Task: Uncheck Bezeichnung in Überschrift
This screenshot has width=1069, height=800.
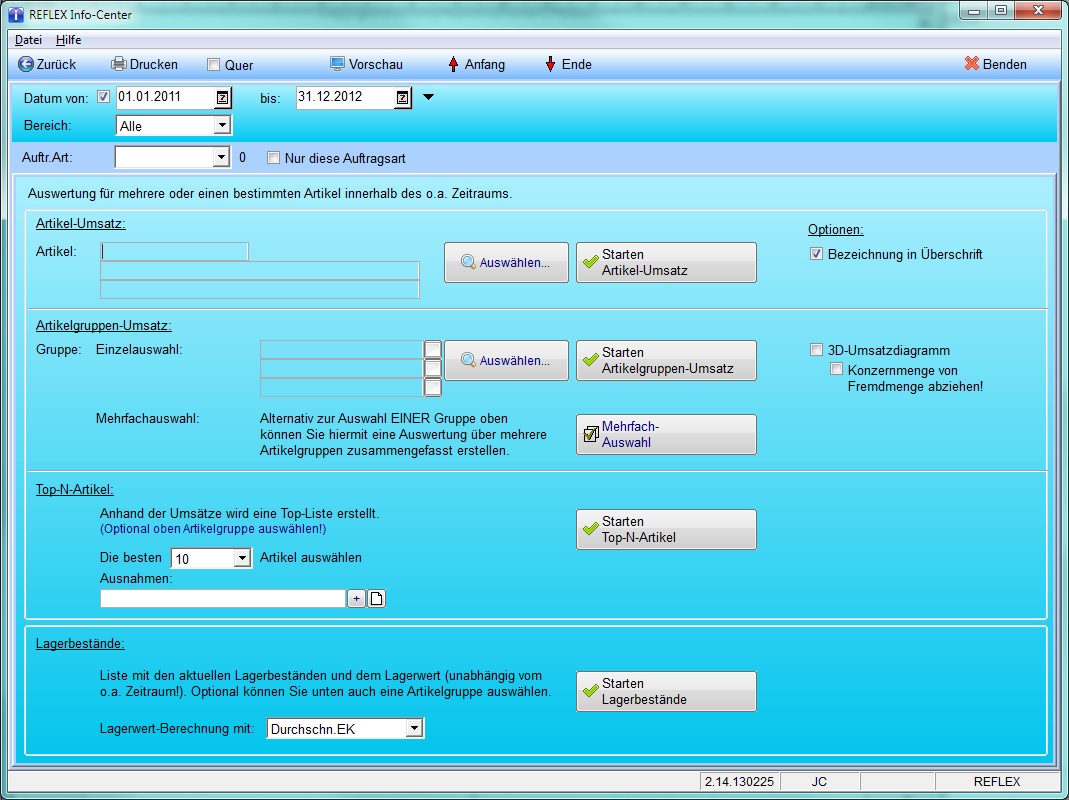Action: point(816,254)
